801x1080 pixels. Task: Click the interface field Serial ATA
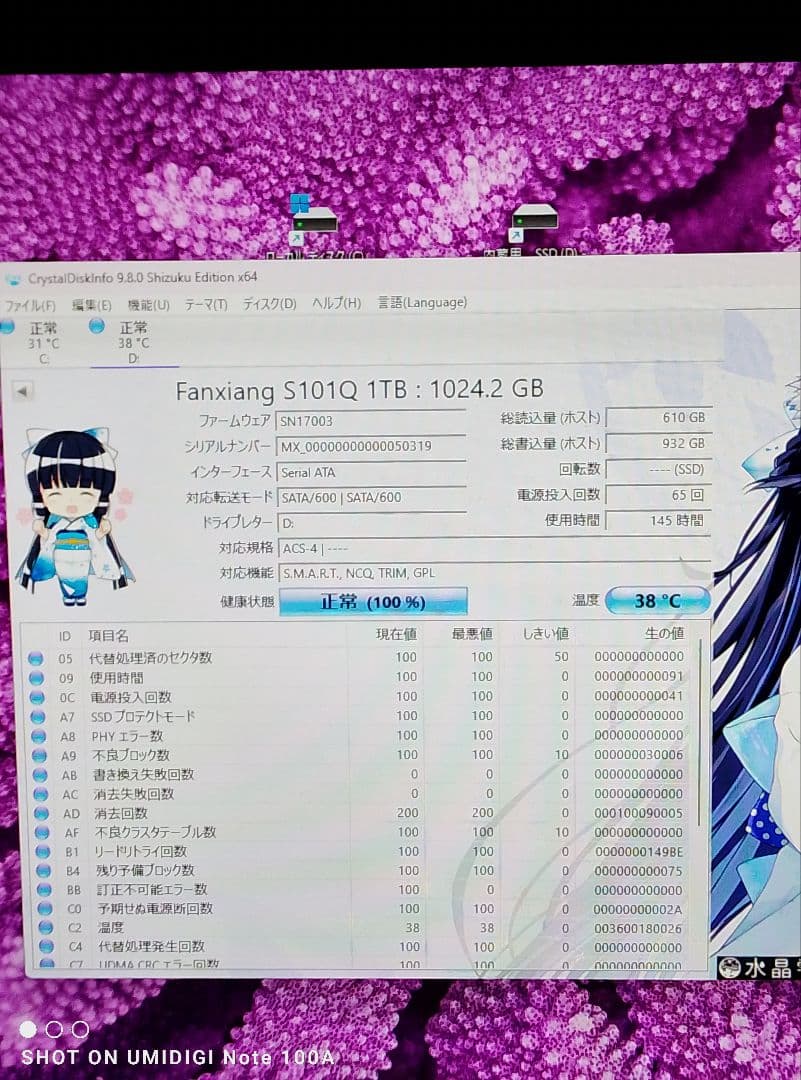[x=371, y=472]
